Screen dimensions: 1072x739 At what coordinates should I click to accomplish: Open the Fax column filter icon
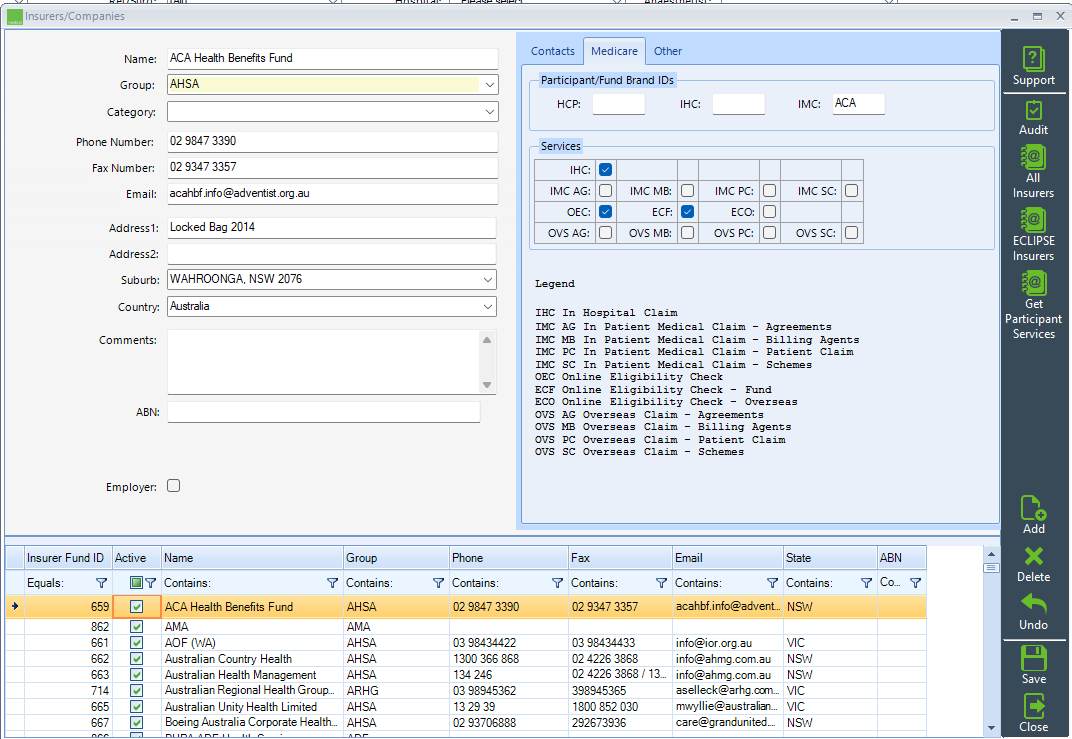661,583
